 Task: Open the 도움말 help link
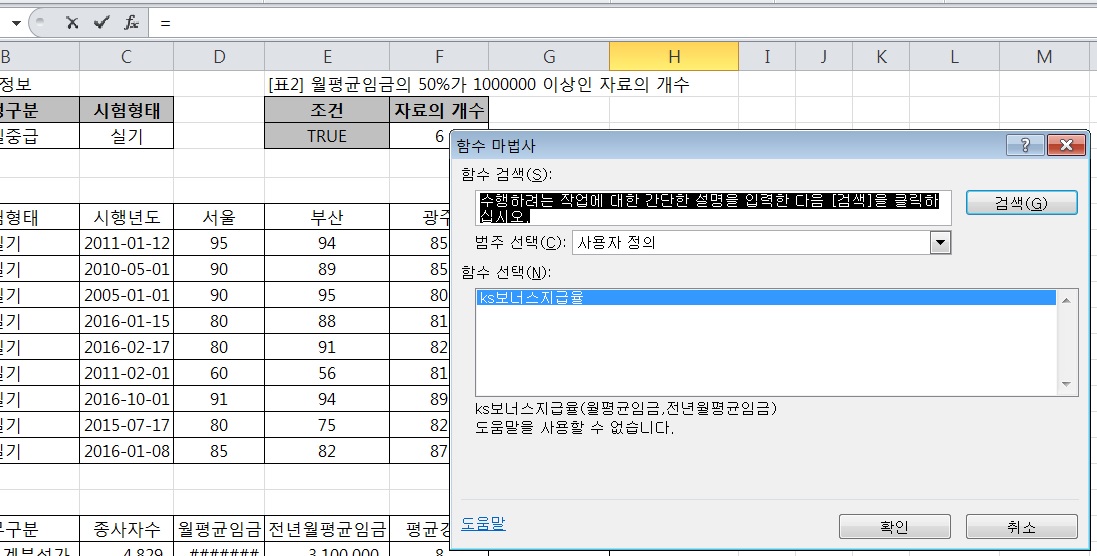[x=483, y=524]
